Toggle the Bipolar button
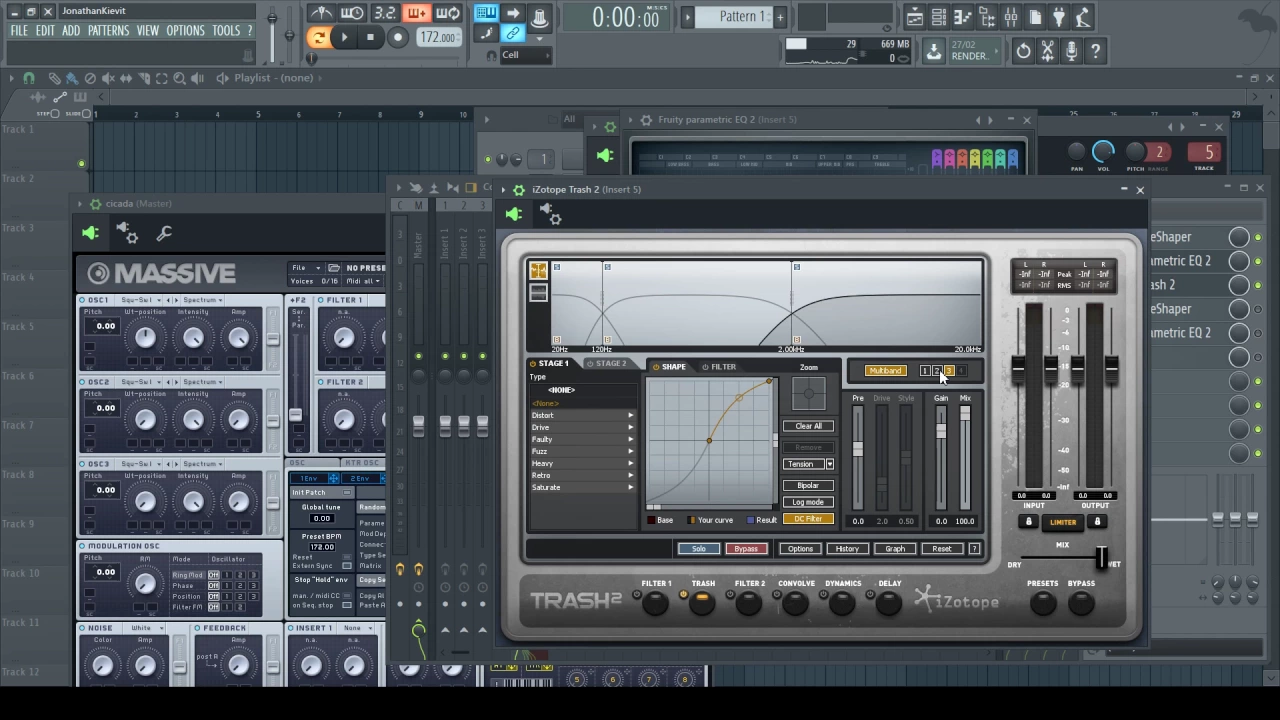Image resolution: width=1280 pixels, height=720 pixels. [808, 486]
